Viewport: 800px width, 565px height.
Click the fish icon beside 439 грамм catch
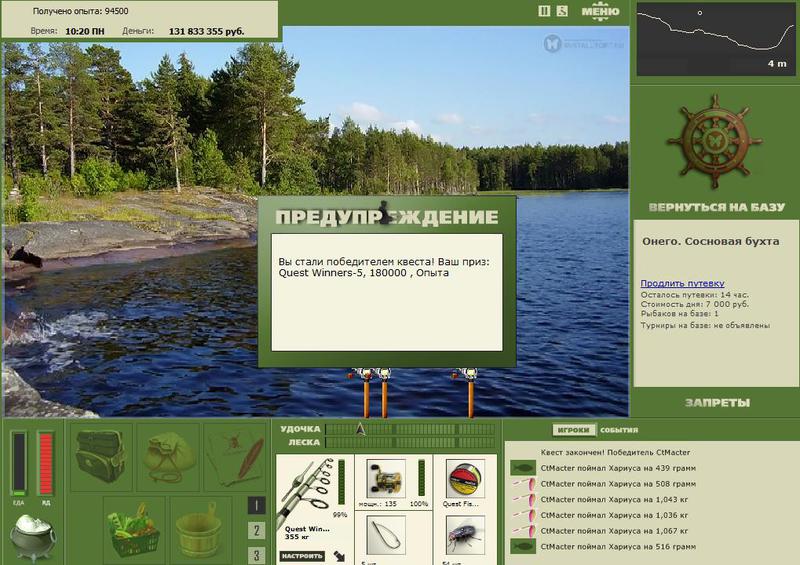523,468
